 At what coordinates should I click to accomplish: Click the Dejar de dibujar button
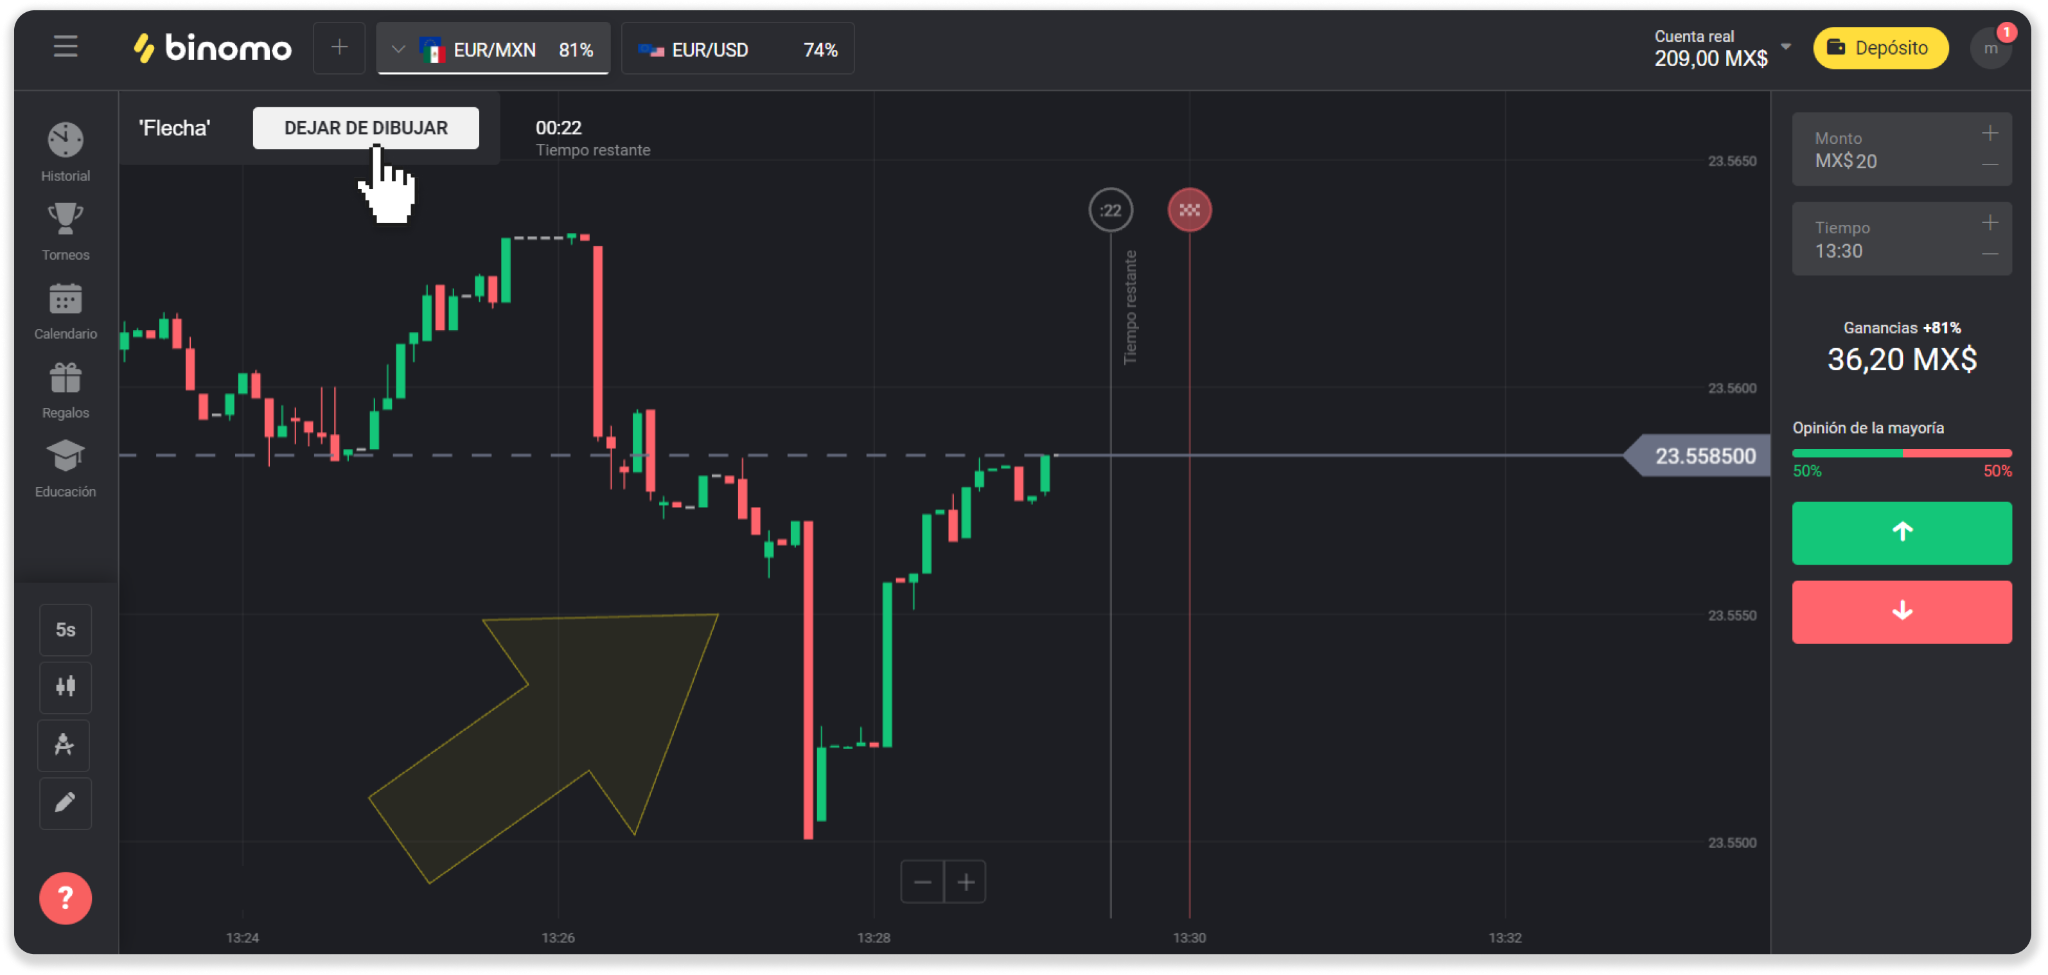click(365, 128)
